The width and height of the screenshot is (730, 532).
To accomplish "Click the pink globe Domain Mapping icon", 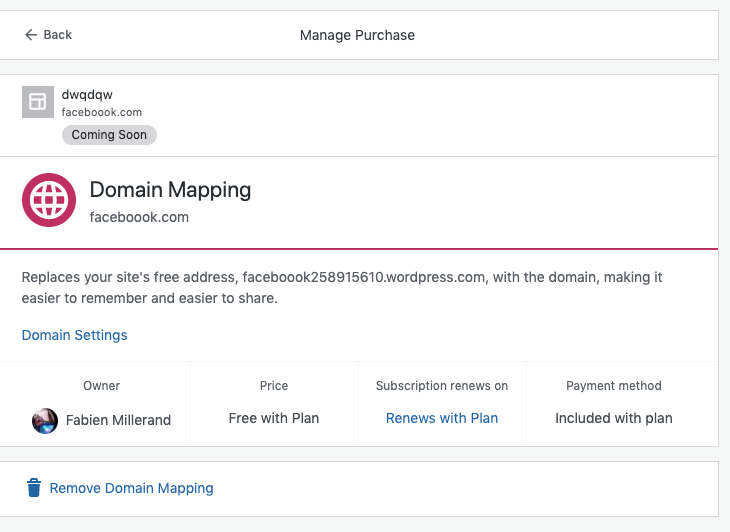I will (x=49, y=200).
